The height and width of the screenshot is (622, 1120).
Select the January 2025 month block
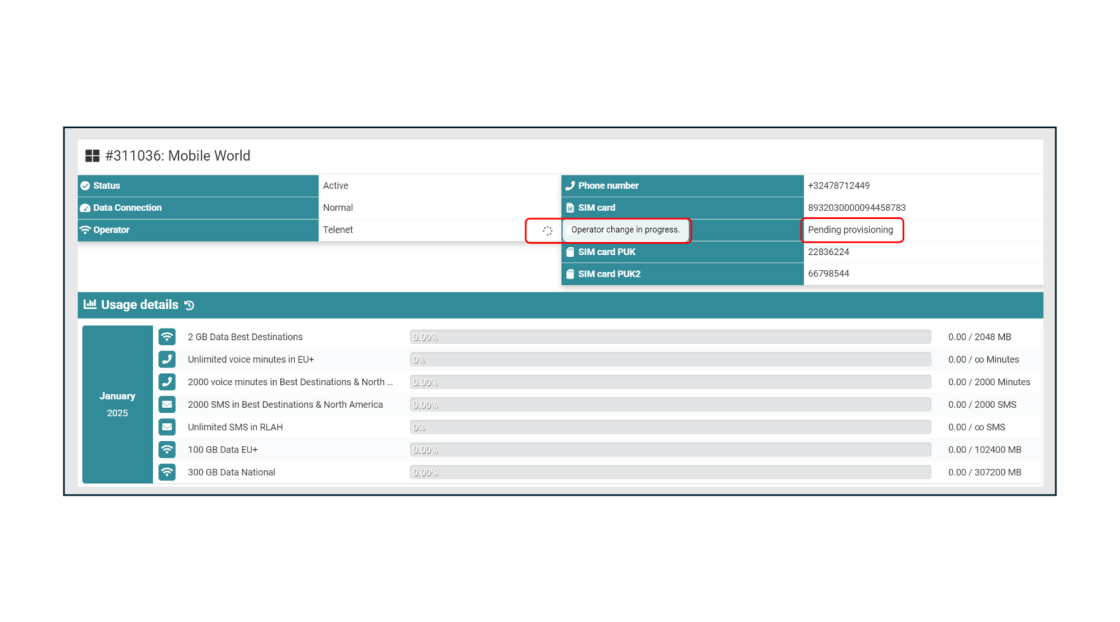[118, 404]
